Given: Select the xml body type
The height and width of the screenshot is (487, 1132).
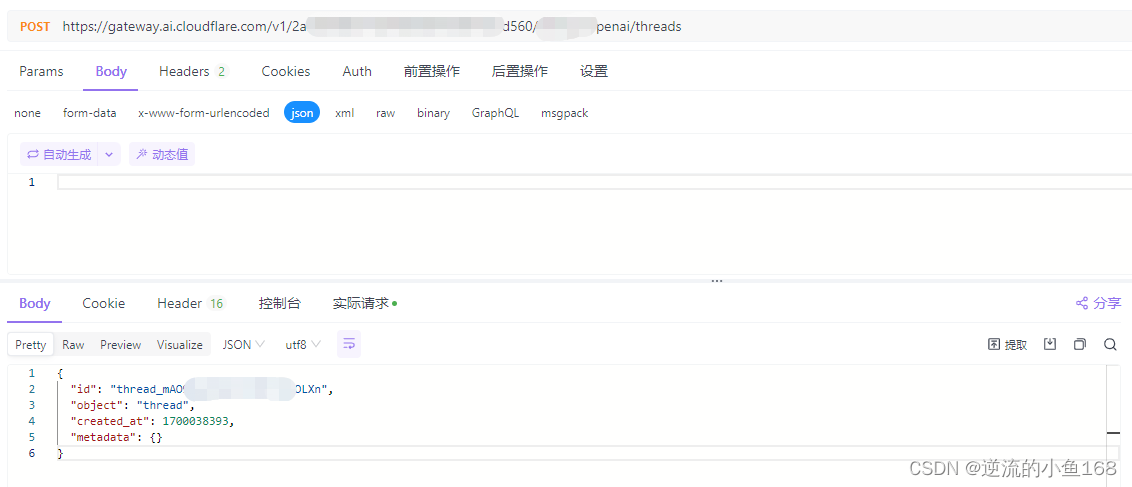Looking at the screenshot, I should (x=344, y=113).
